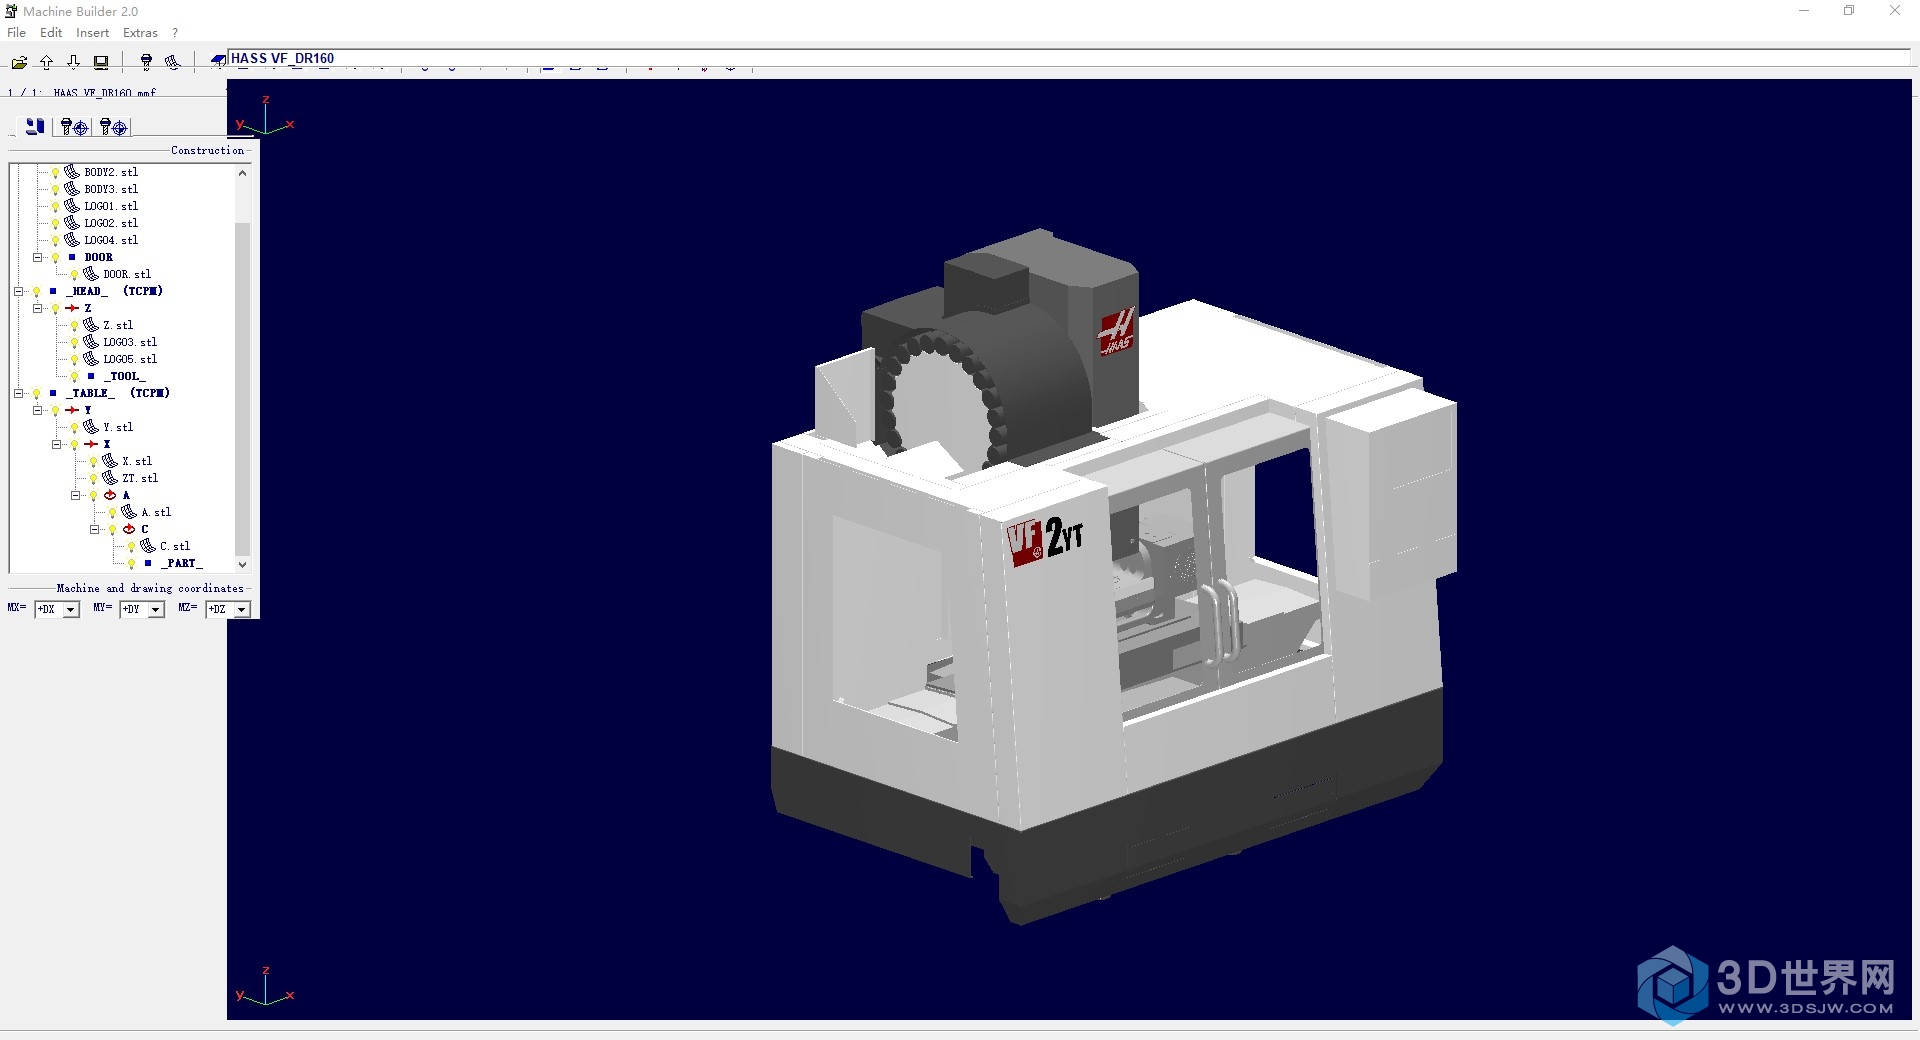Select the DOOR.stl tree label
1920x1040 pixels.
pyautogui.click(x=127, y=274)
